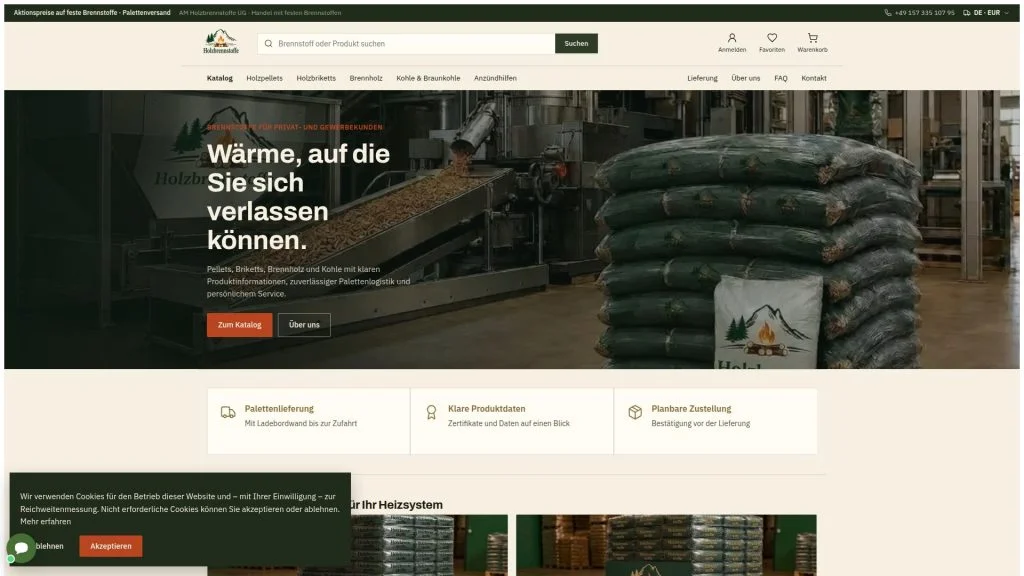Open the FAQ page
The image size is (1024, 576).
pos(780,78)
